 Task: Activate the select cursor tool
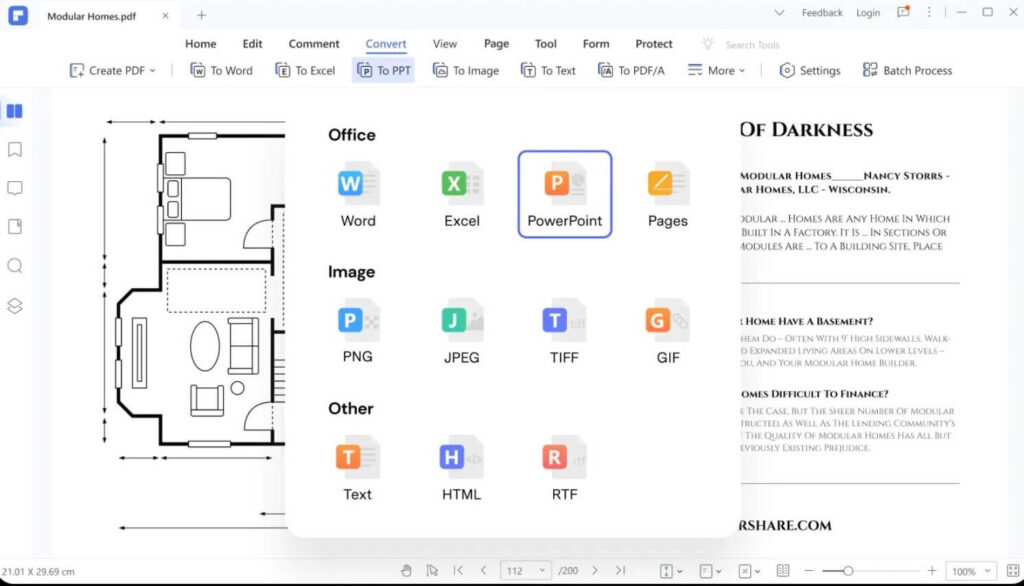[432, 571]
